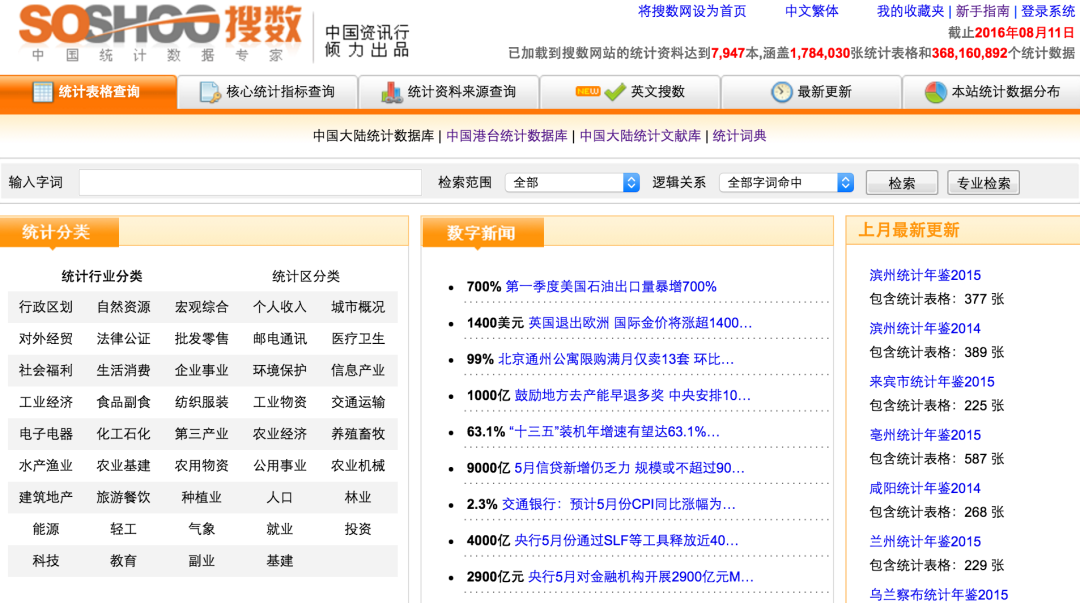This screenshot has width=1080, height=603.
Task: Click the bar chart icon beside 统计资料来源查询
Action: coord(391,92)
